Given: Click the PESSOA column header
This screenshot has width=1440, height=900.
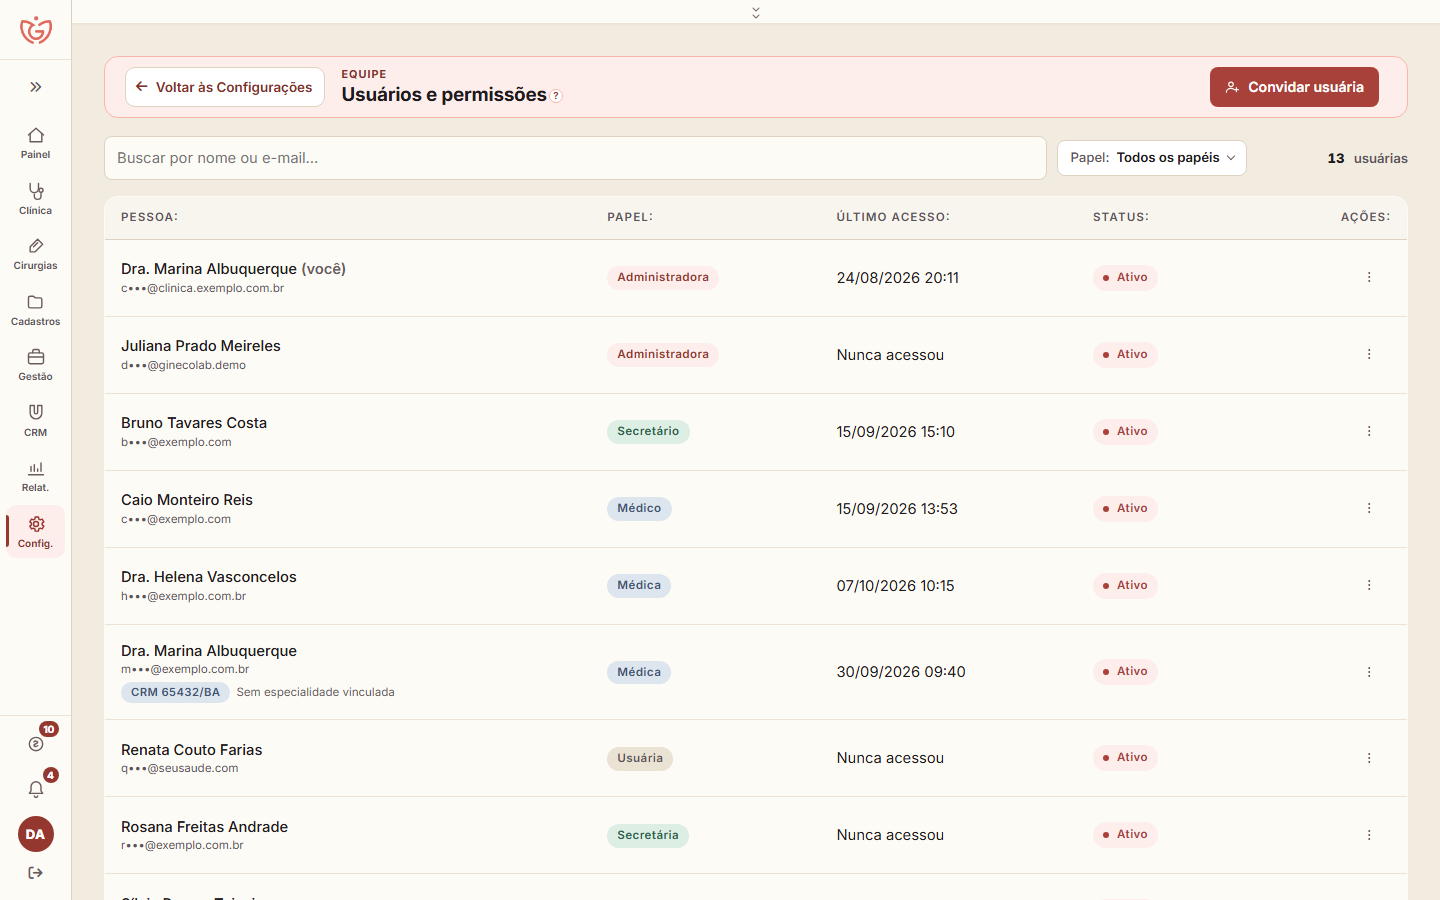Looking at the screenshot, I should pyautogui.click(x=150, y=217).
